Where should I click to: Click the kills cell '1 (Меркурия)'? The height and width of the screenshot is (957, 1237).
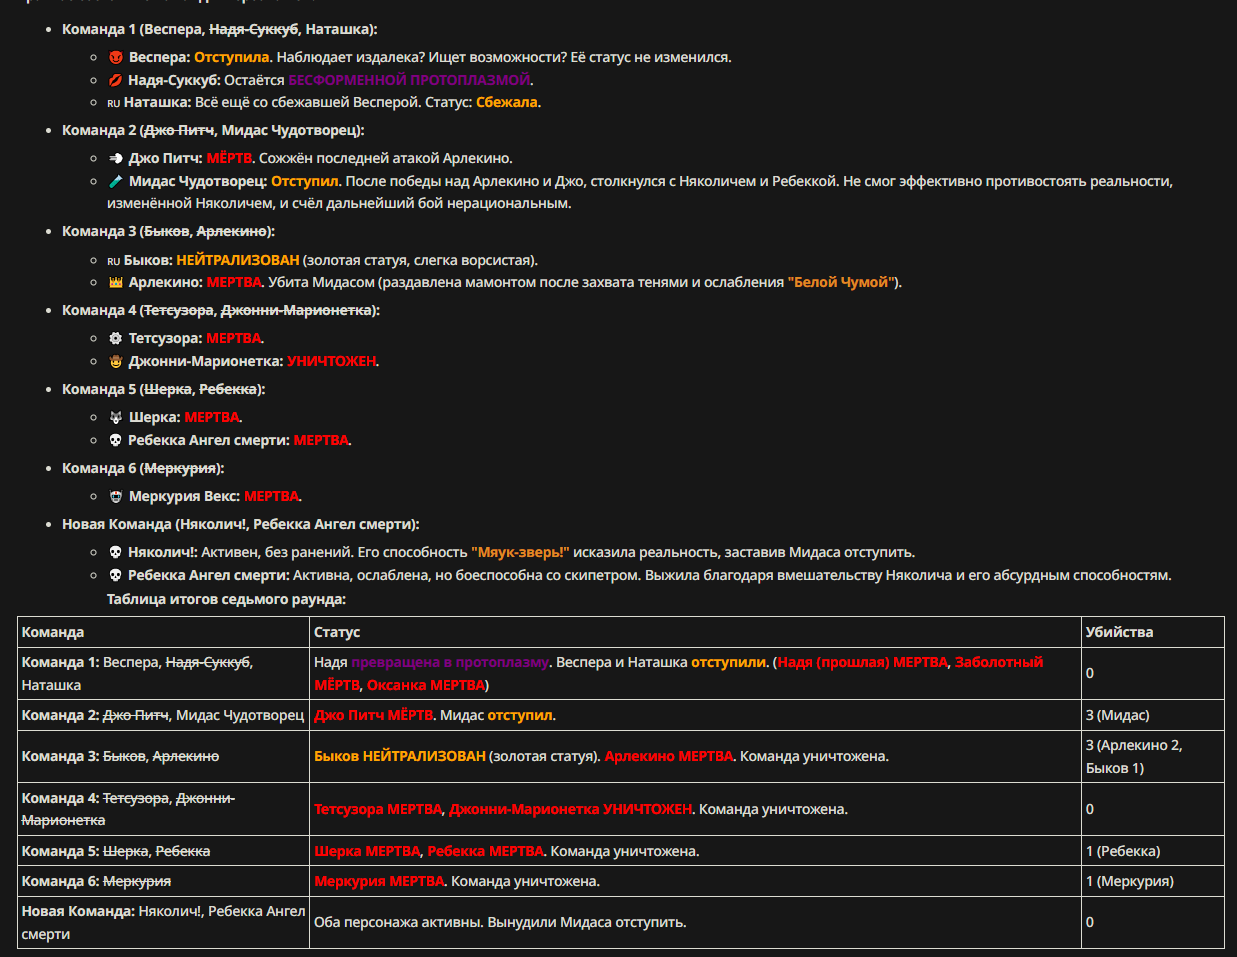[1153, 881]
